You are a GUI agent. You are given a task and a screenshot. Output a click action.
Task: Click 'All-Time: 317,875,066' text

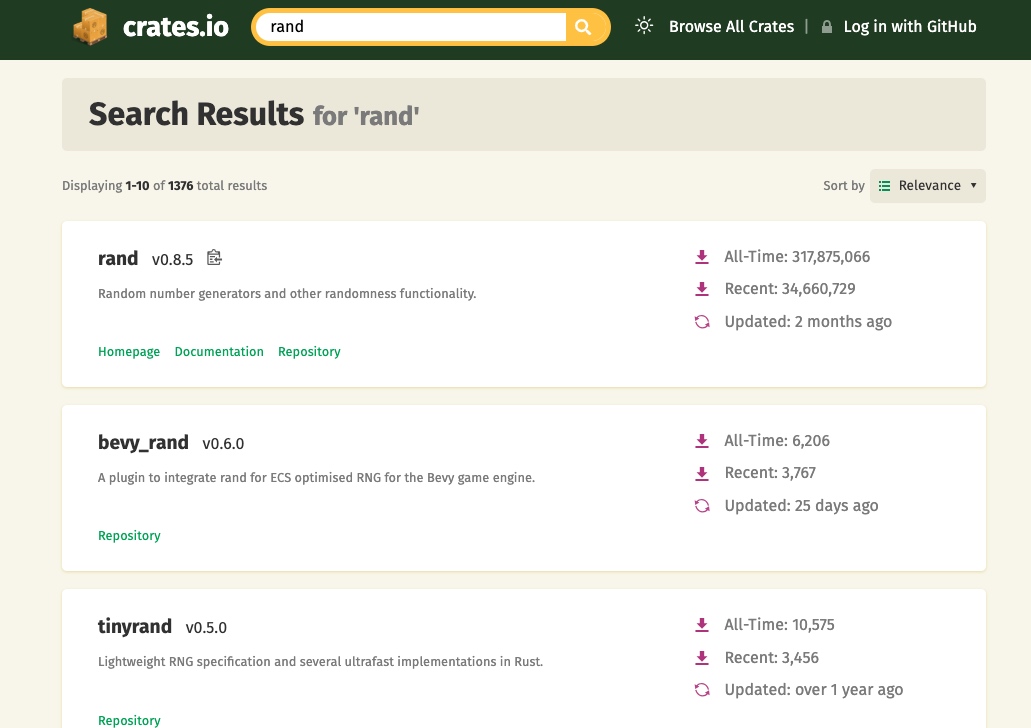click(797, 257)
